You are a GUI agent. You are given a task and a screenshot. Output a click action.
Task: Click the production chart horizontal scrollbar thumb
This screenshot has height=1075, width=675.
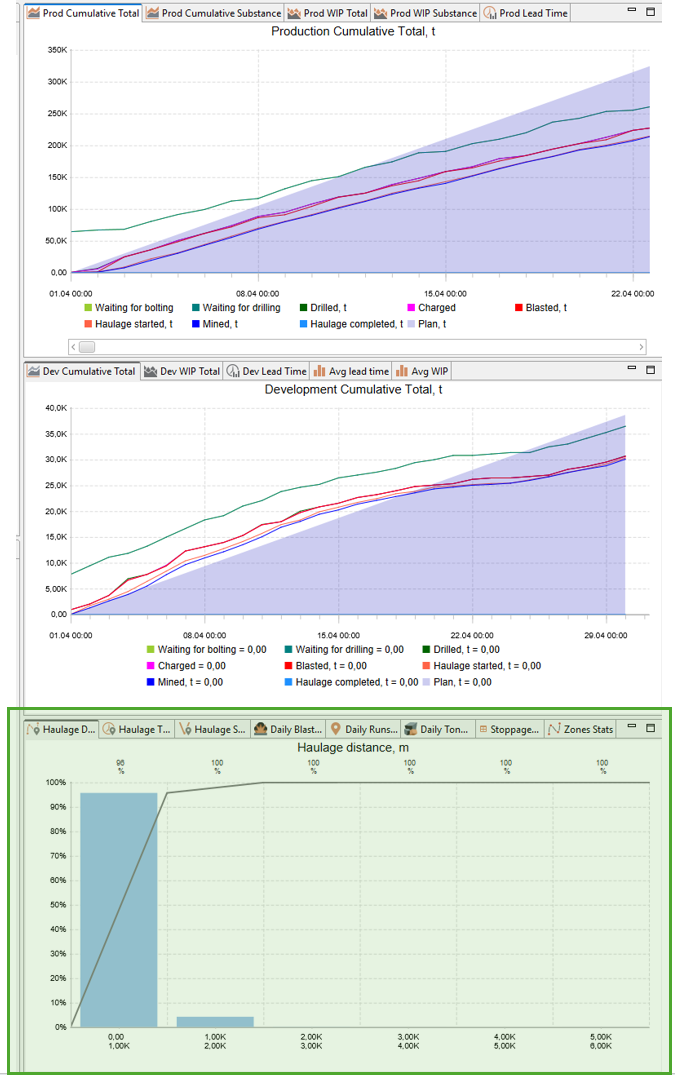click(x=87, y=347)
